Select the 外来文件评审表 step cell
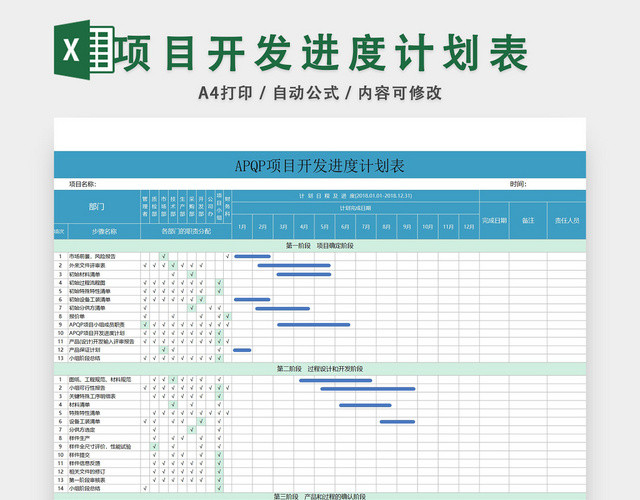The height and width of the screenshot is (500, 640). 104,265
